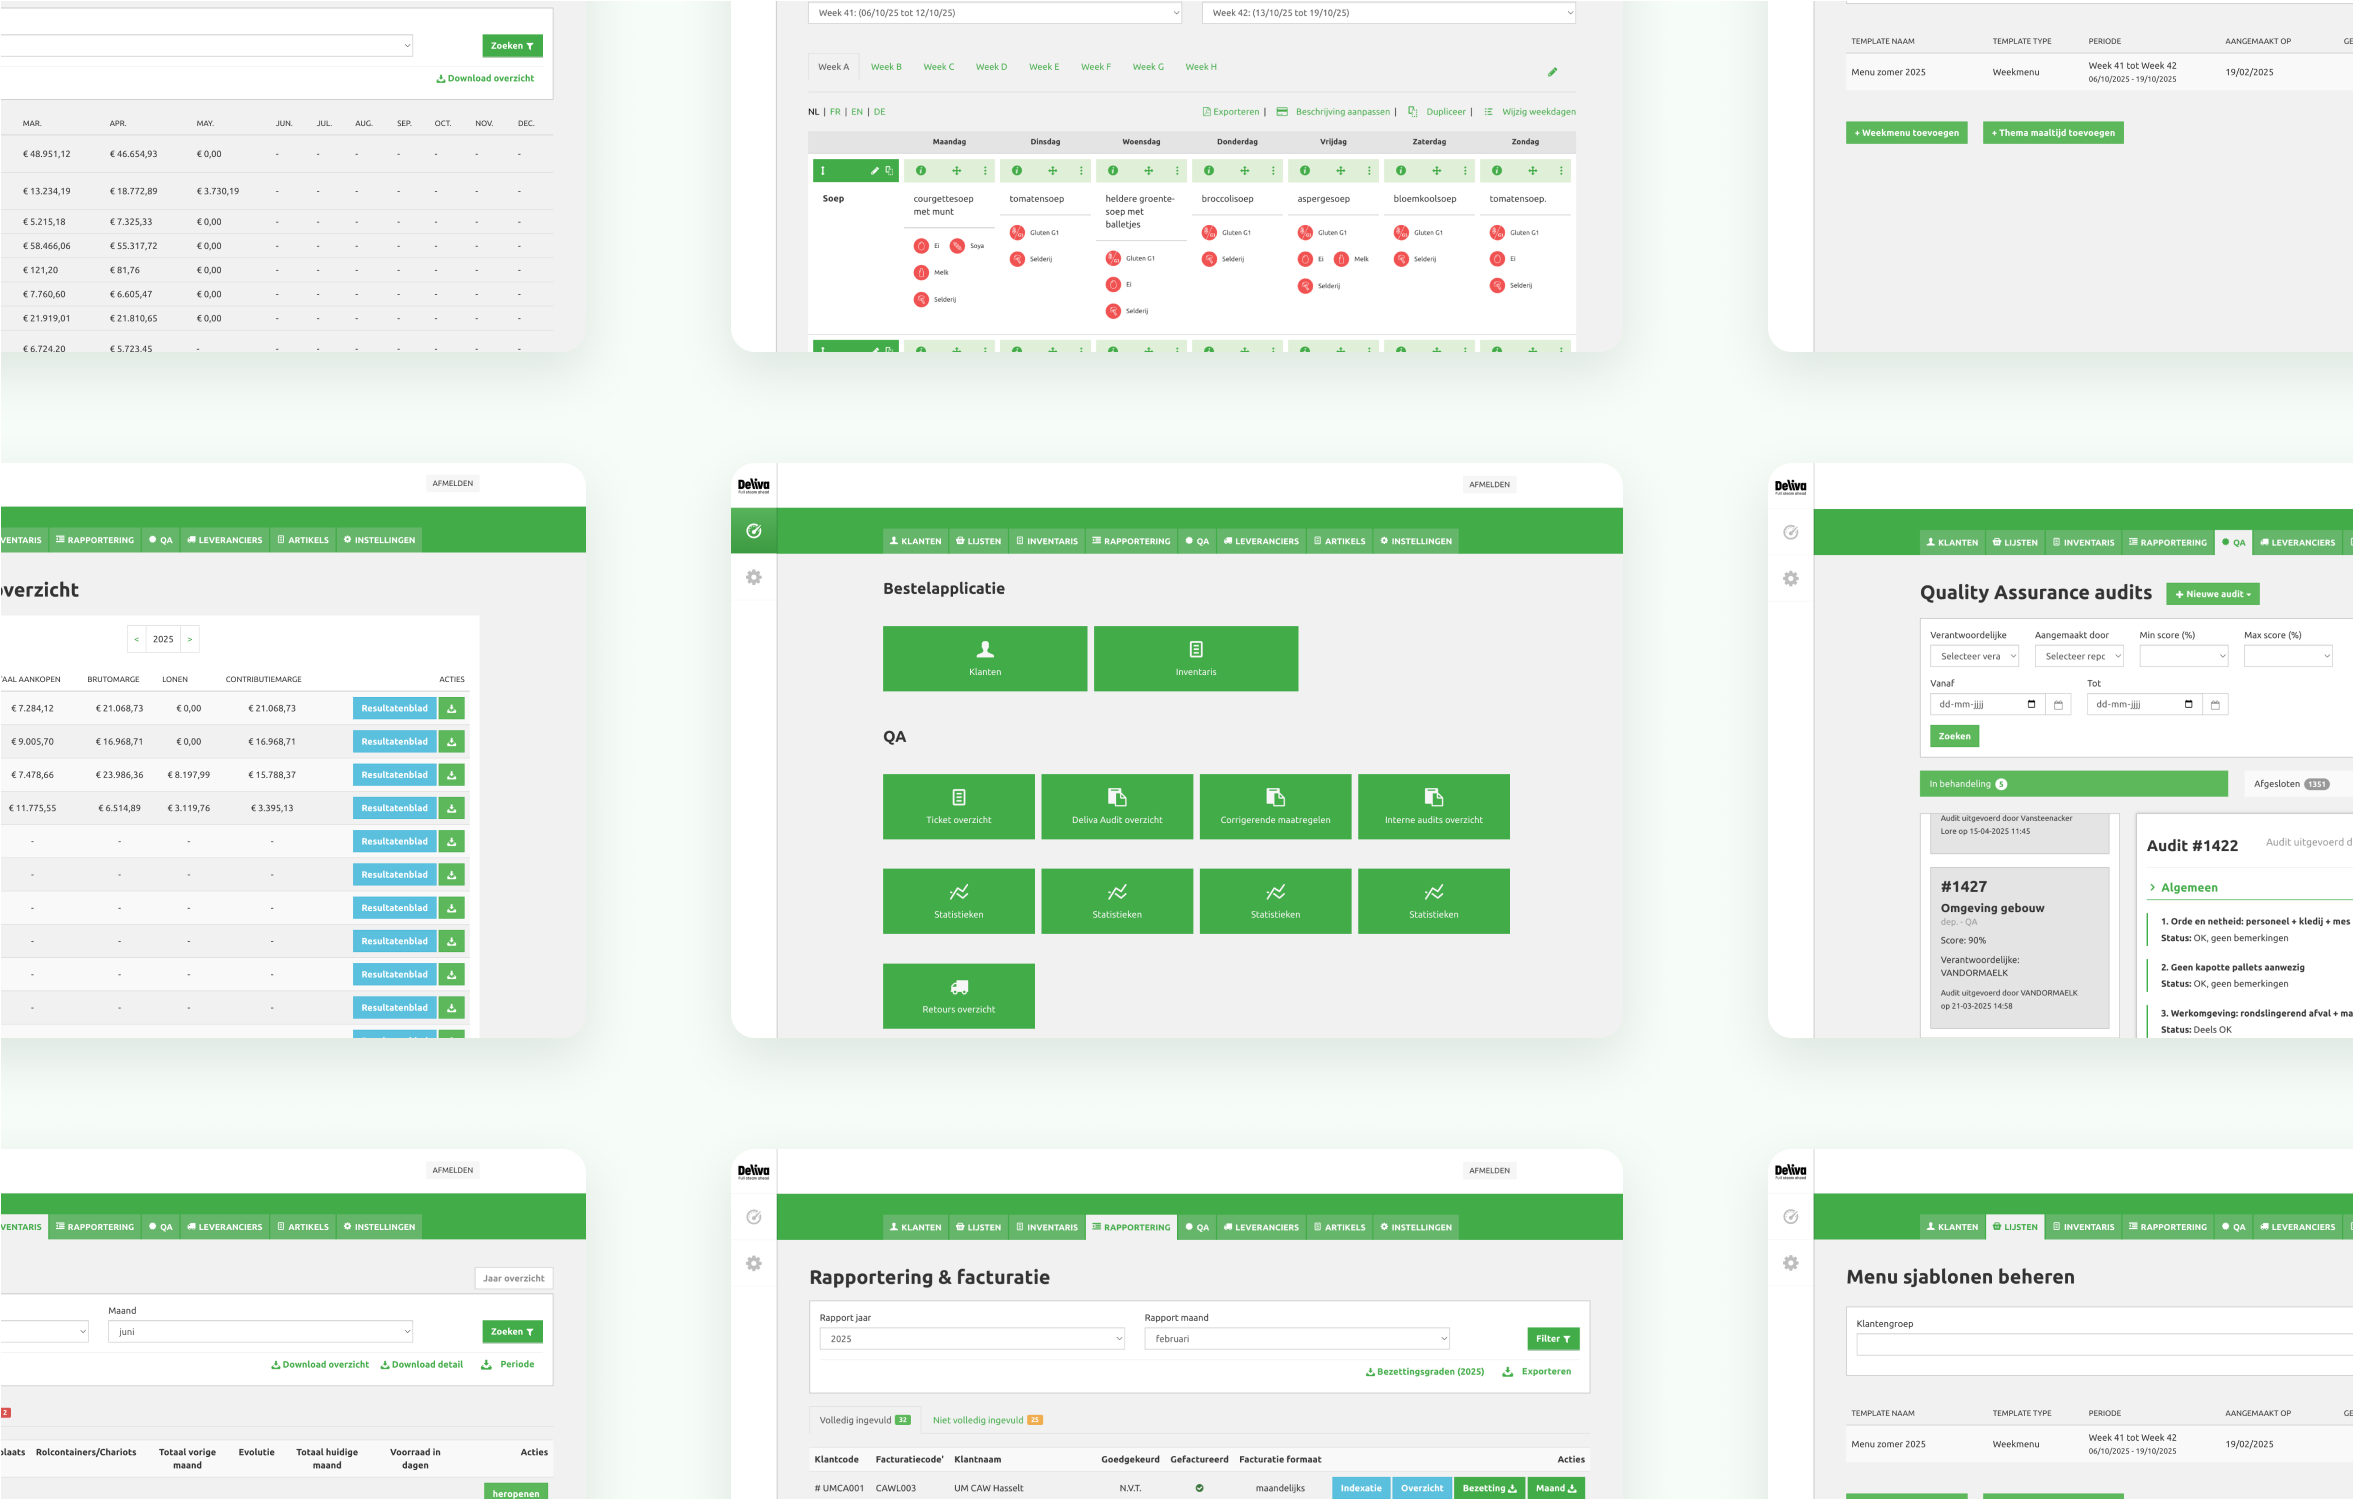Switch menu language to FR
Screen dimensions: 2354x1500
click(835, 112)
